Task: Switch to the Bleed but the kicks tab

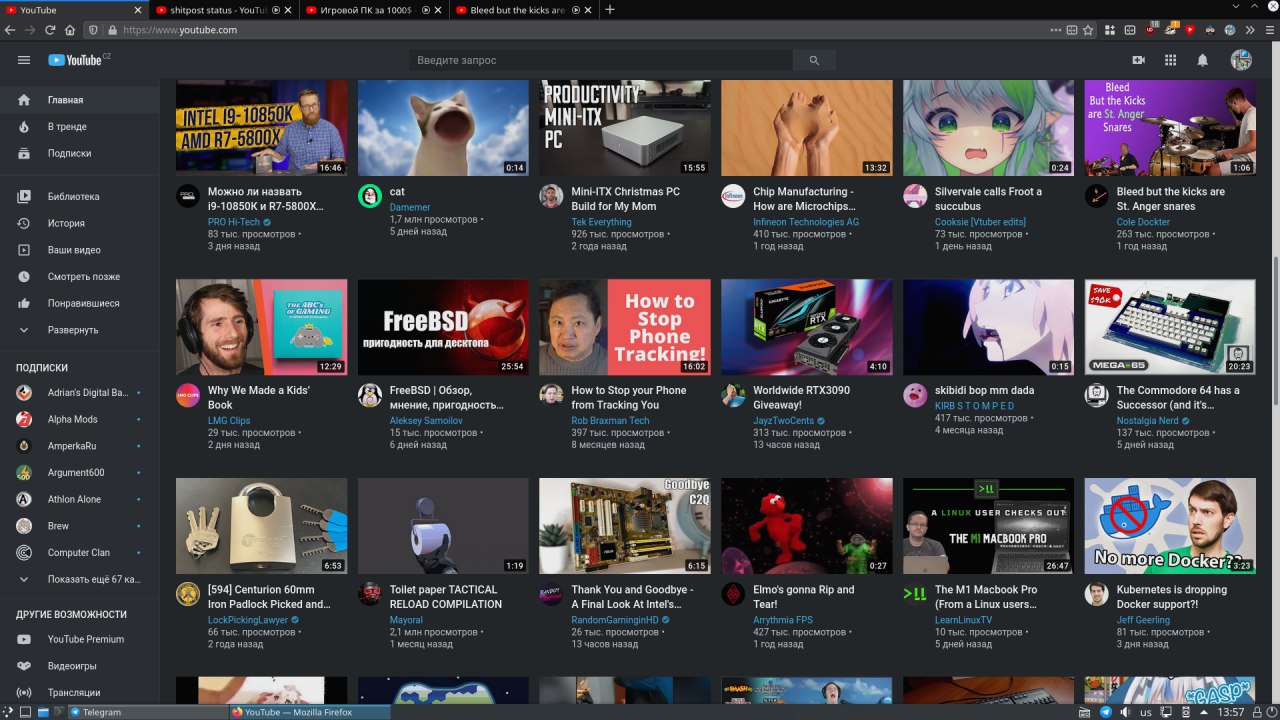Action: (522, 10)
